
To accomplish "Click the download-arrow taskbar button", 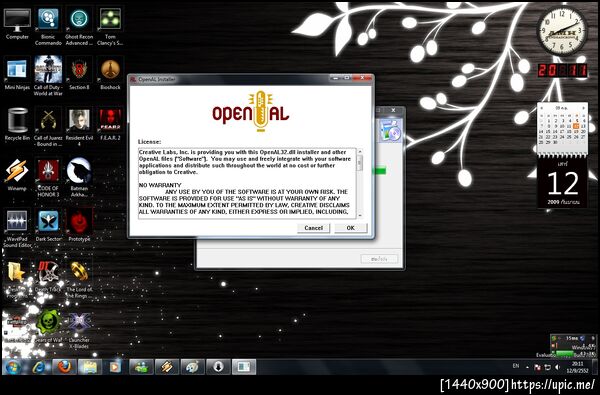I will coord(218,367).
